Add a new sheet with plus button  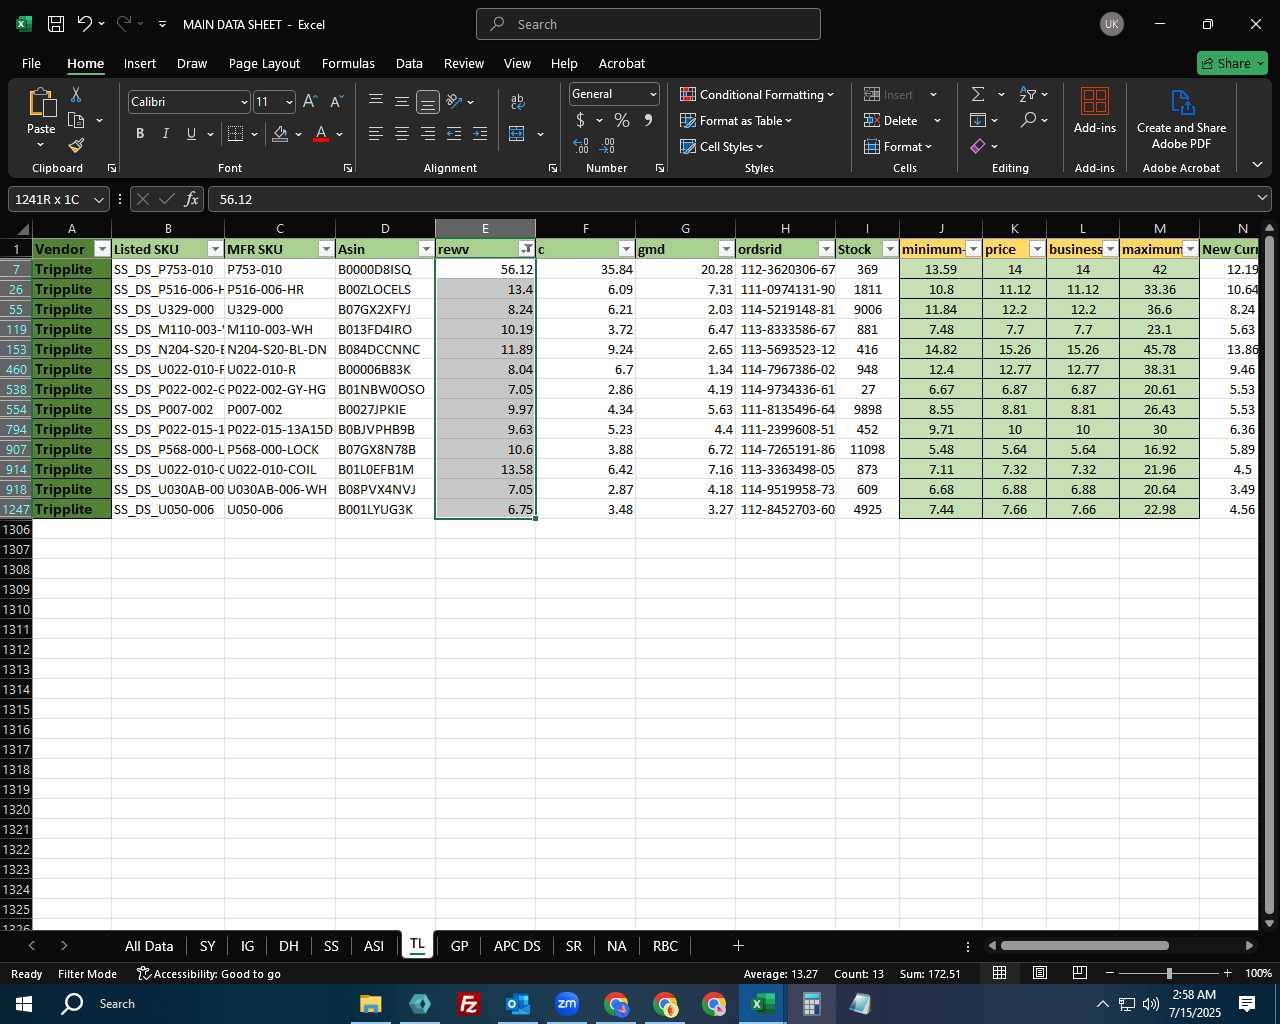(738, 946)
